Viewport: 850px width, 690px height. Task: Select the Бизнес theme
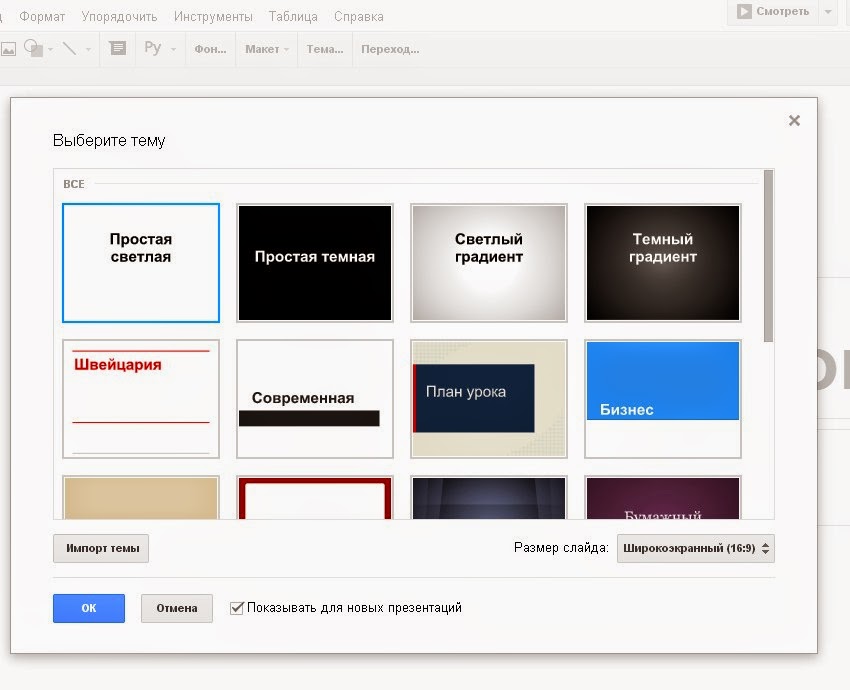663,399
